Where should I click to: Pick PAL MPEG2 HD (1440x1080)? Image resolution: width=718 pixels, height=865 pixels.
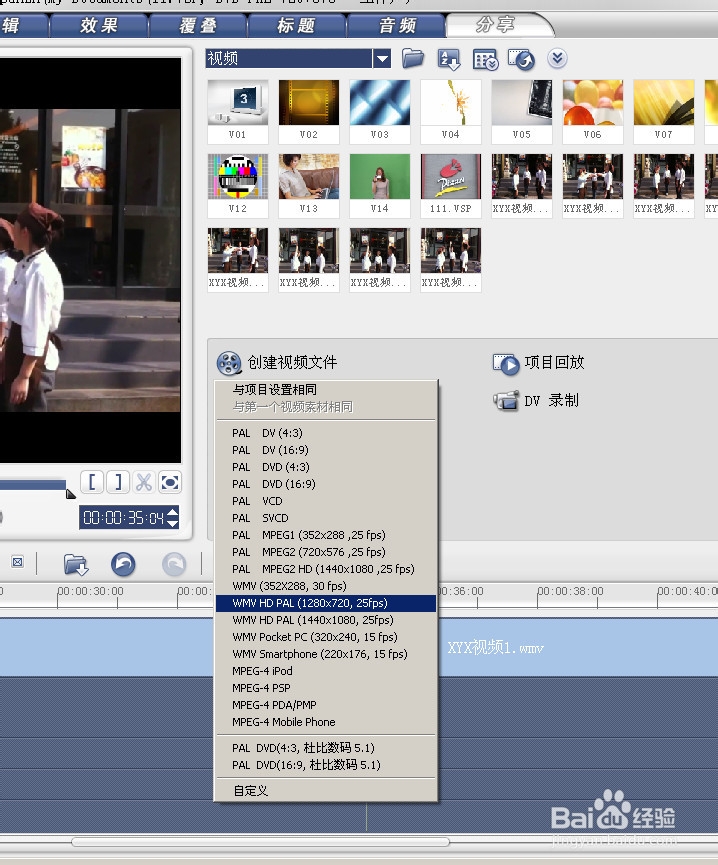tap(326, 569)
